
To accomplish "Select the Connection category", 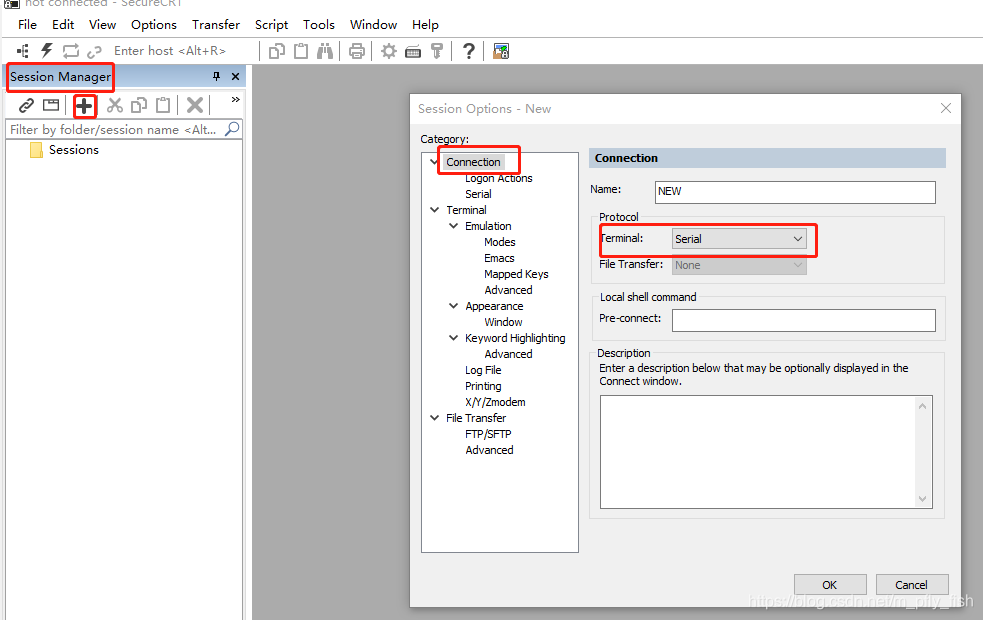I will pos(473,162).
